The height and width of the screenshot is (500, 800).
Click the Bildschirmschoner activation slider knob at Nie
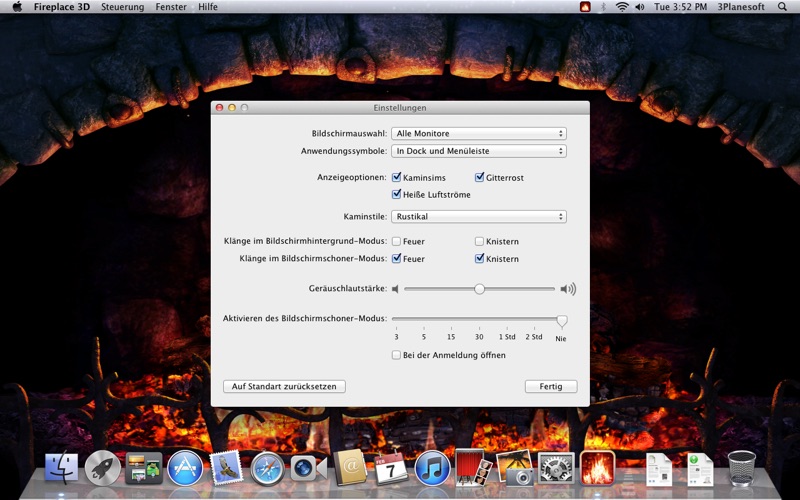tap(562, 320)
